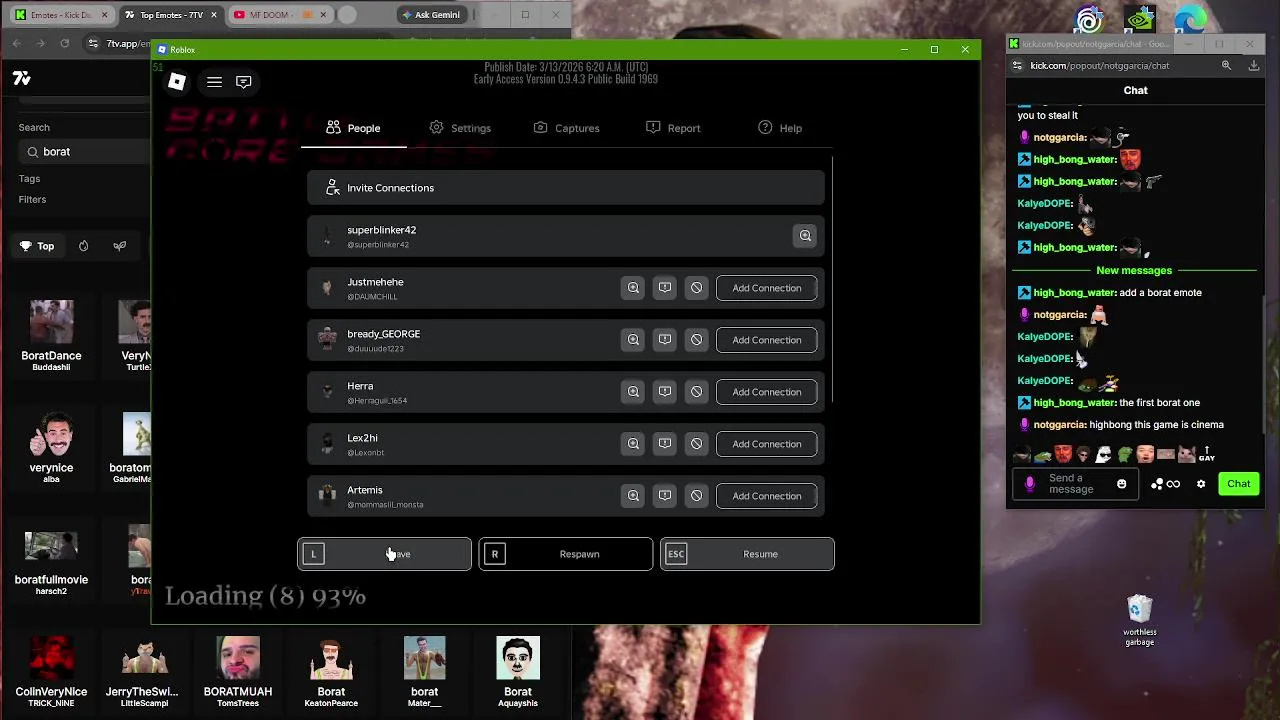Click the zoom magnifier icon in Kick popout address bar
Viewport: 1280px width, 720px height.
point(1226,66)
